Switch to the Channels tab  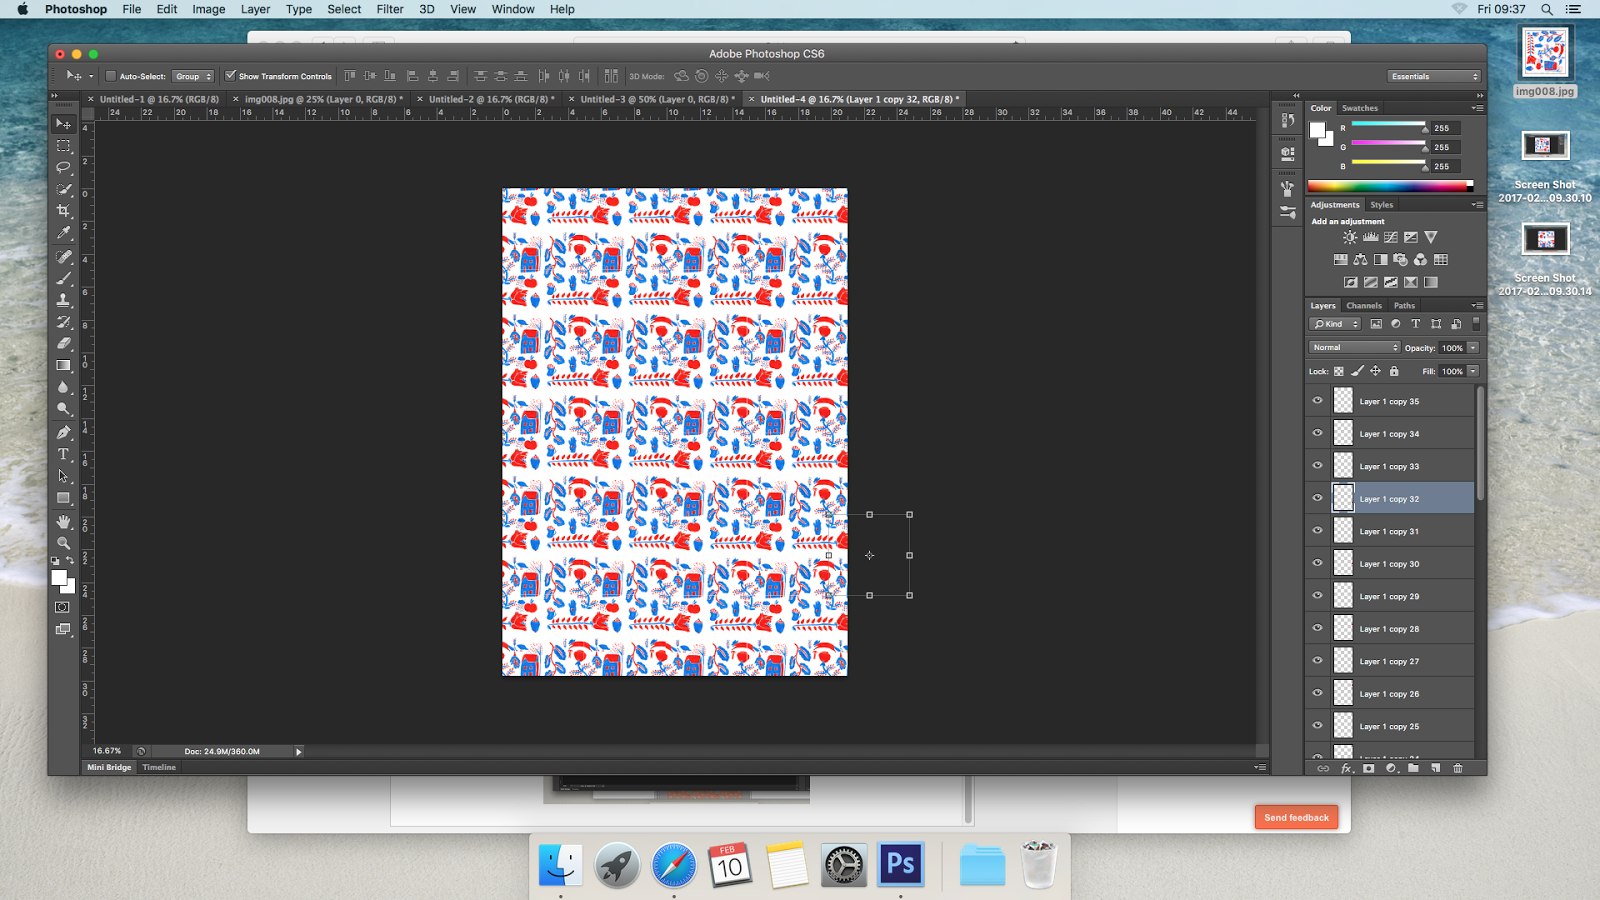tap(1363, 305)
